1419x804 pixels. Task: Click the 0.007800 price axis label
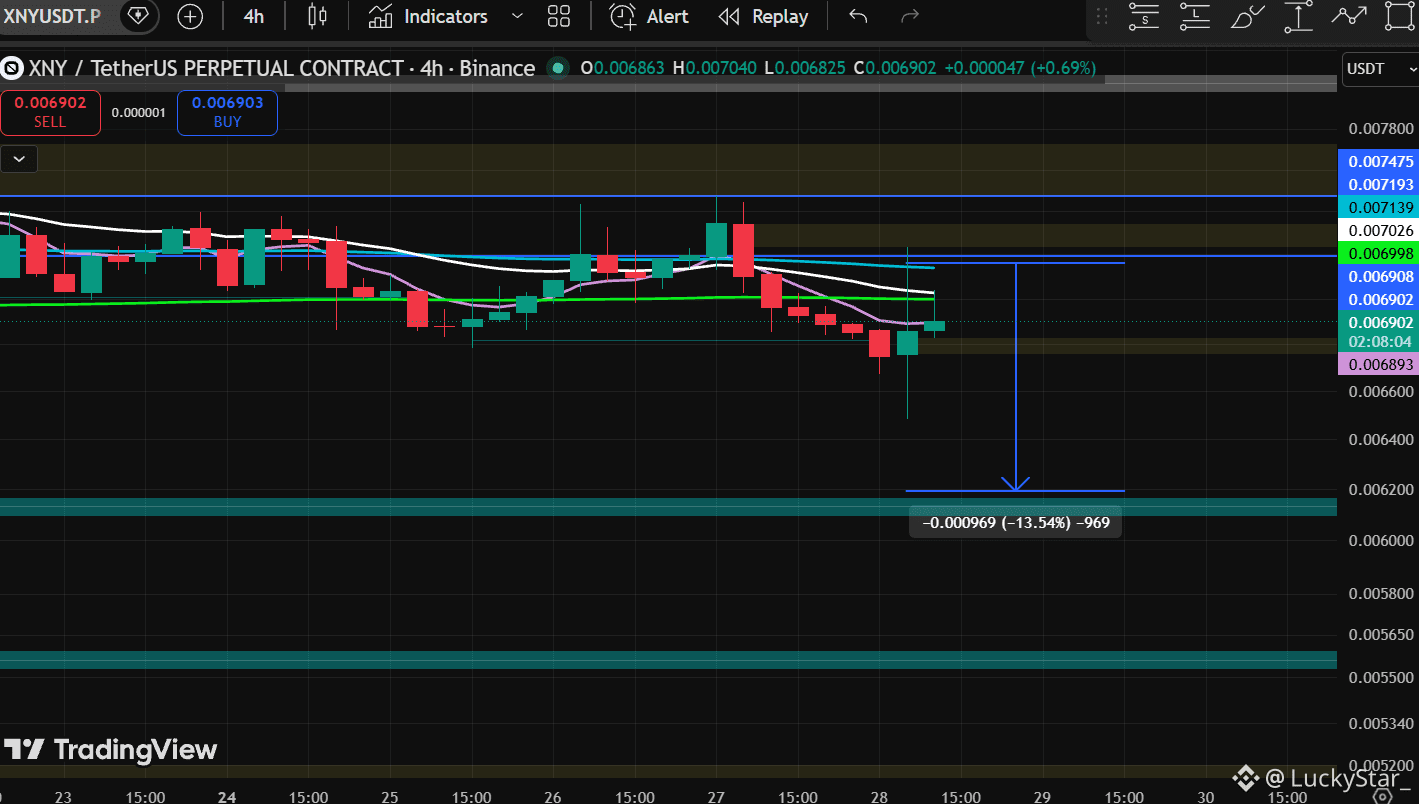1380,129
